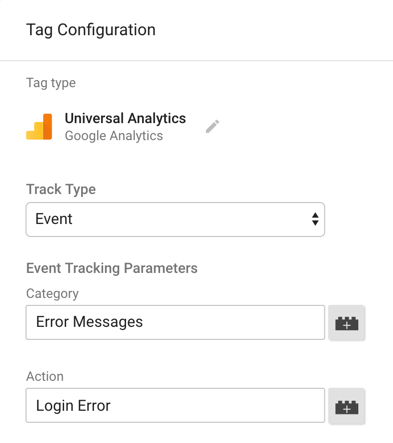Click the pencil edit icon beside Universal Analytics
The width and height of the screenshot is (393, 443).
(x=212, y=126)
